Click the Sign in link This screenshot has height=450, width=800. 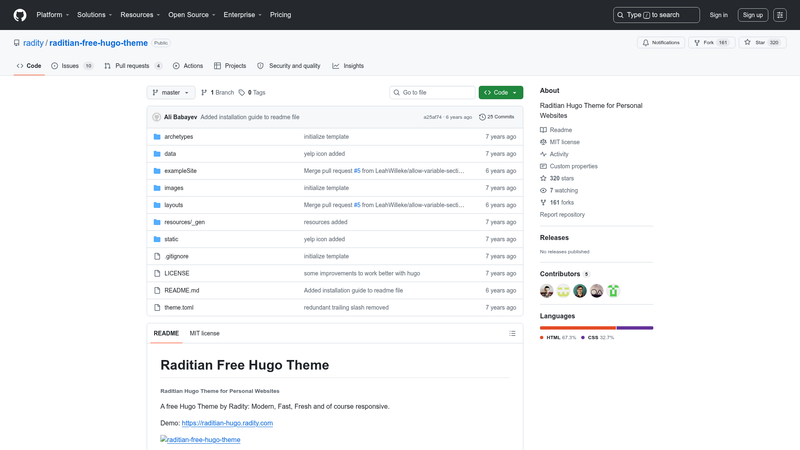[x=718, y=15]
